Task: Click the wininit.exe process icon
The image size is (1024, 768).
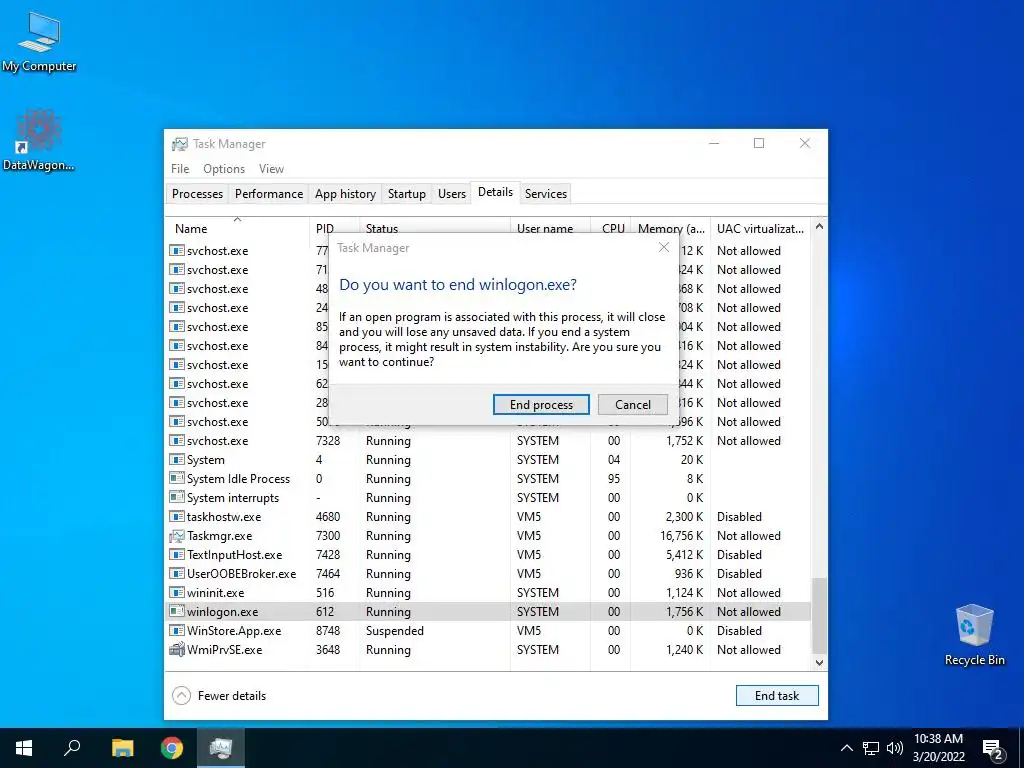Action: pos(176,593)
